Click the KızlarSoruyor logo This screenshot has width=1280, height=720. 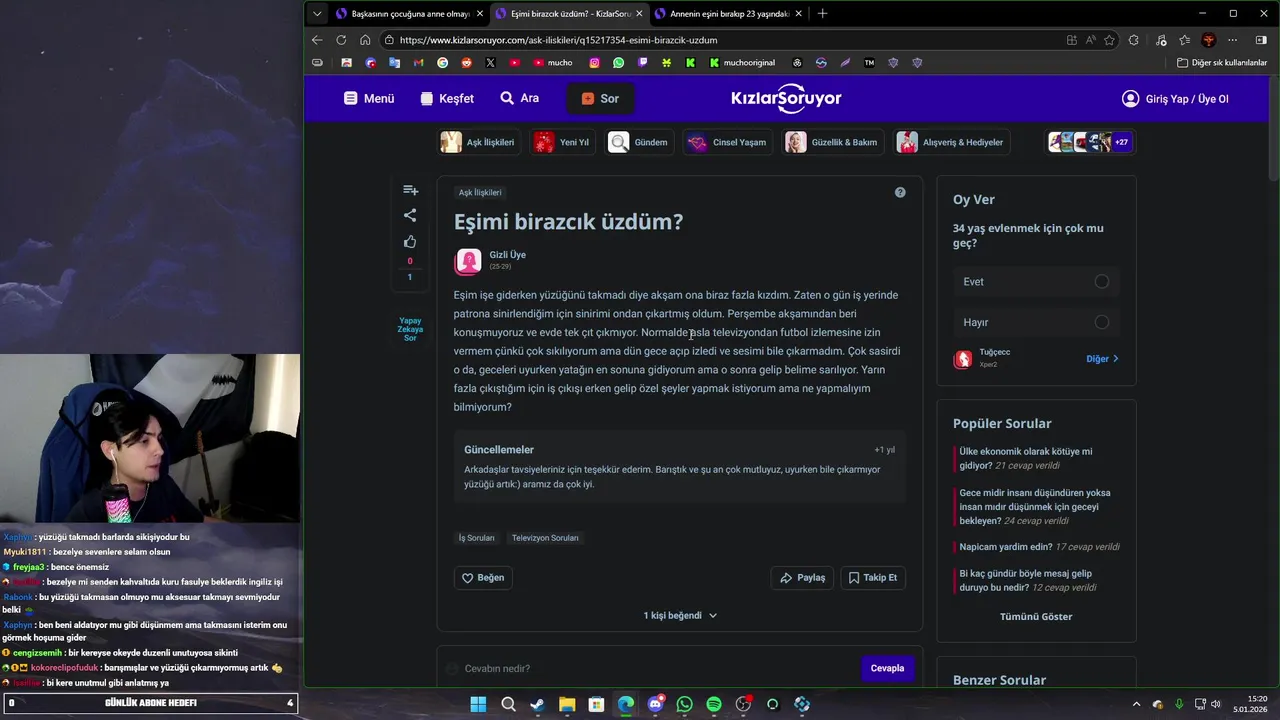point(786,98)
